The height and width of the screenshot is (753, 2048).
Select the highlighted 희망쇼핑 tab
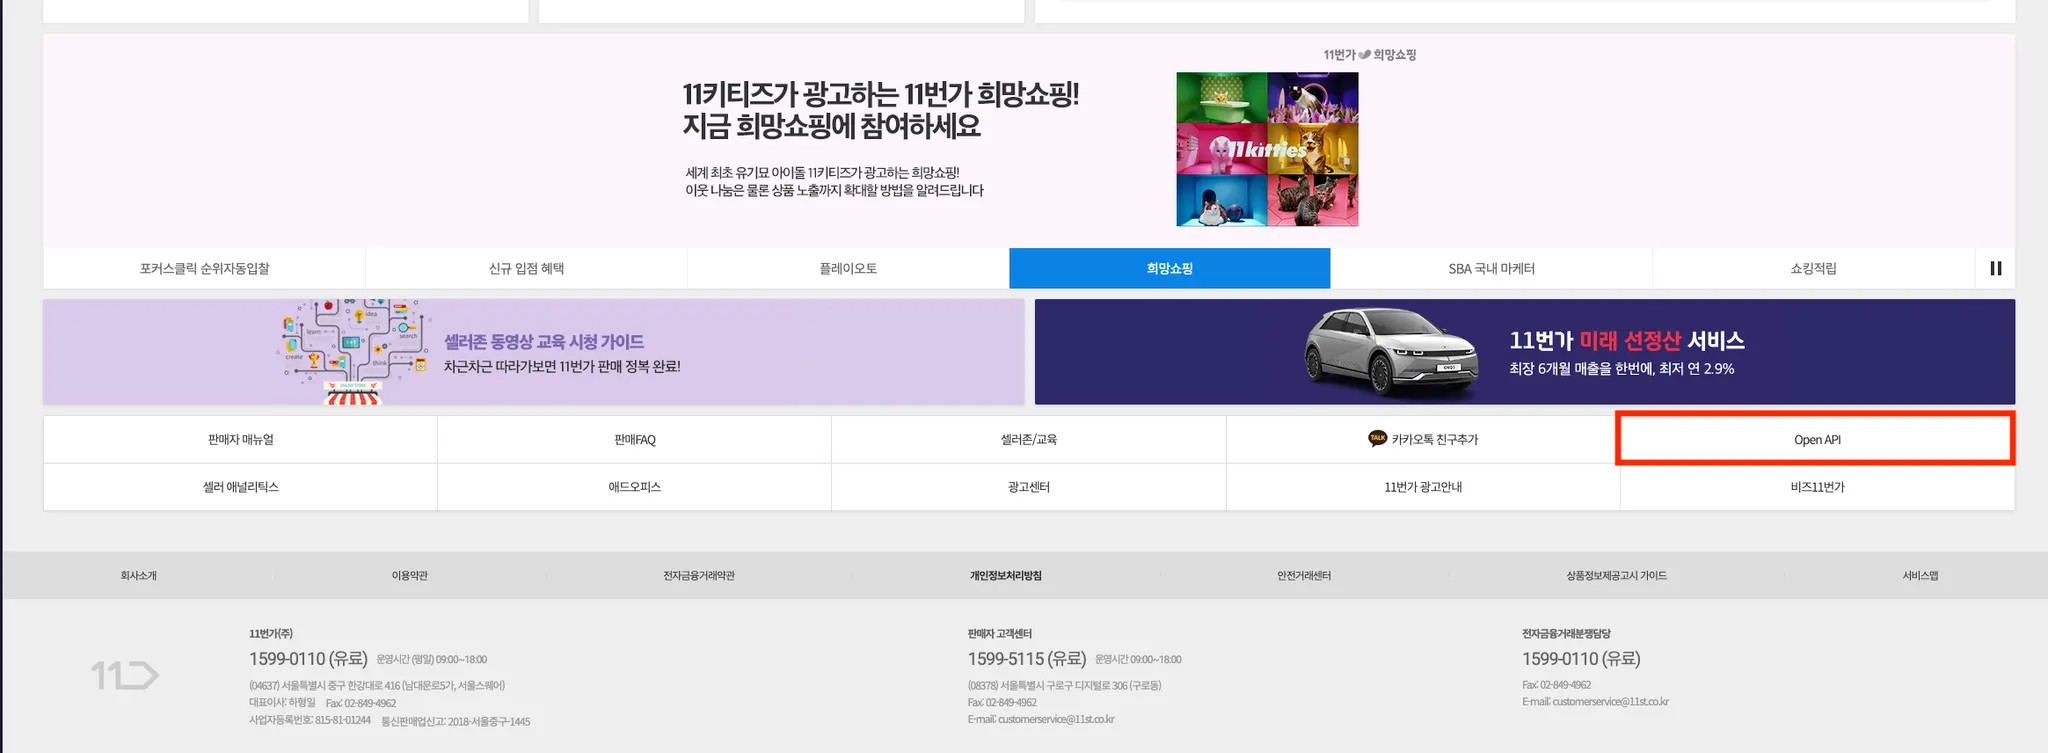[x=1170, y=268]
